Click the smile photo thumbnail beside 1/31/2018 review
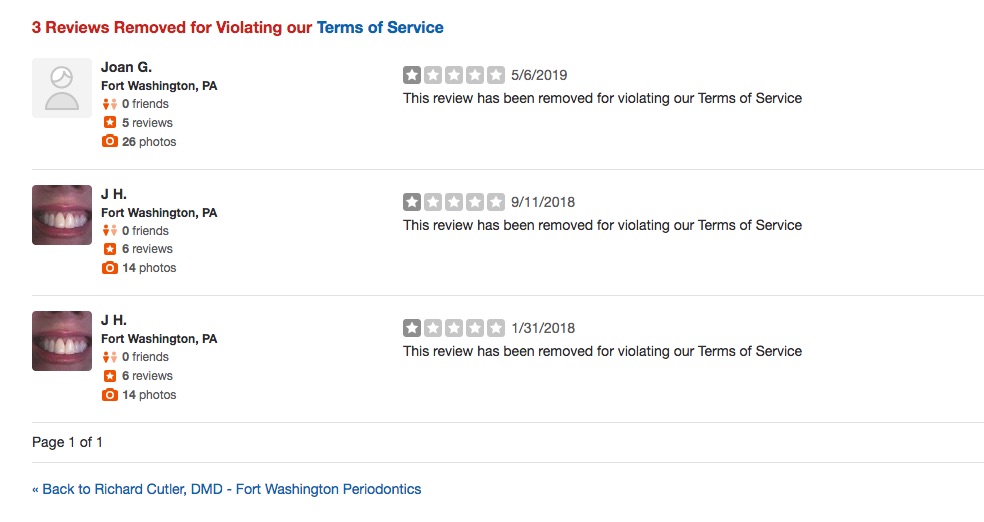Viewport: 984px width, 522px height. tap(62, 340)
